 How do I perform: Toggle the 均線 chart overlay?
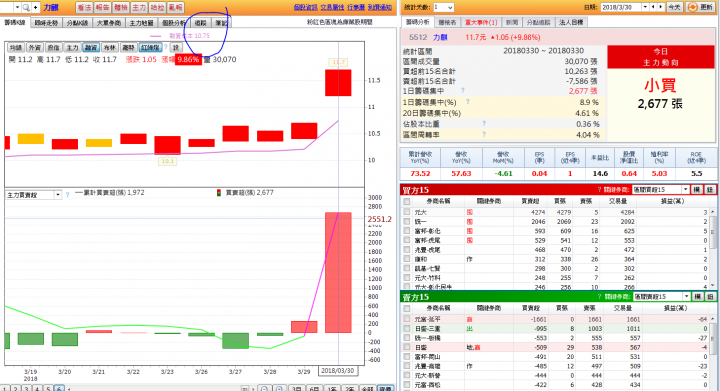16,48
